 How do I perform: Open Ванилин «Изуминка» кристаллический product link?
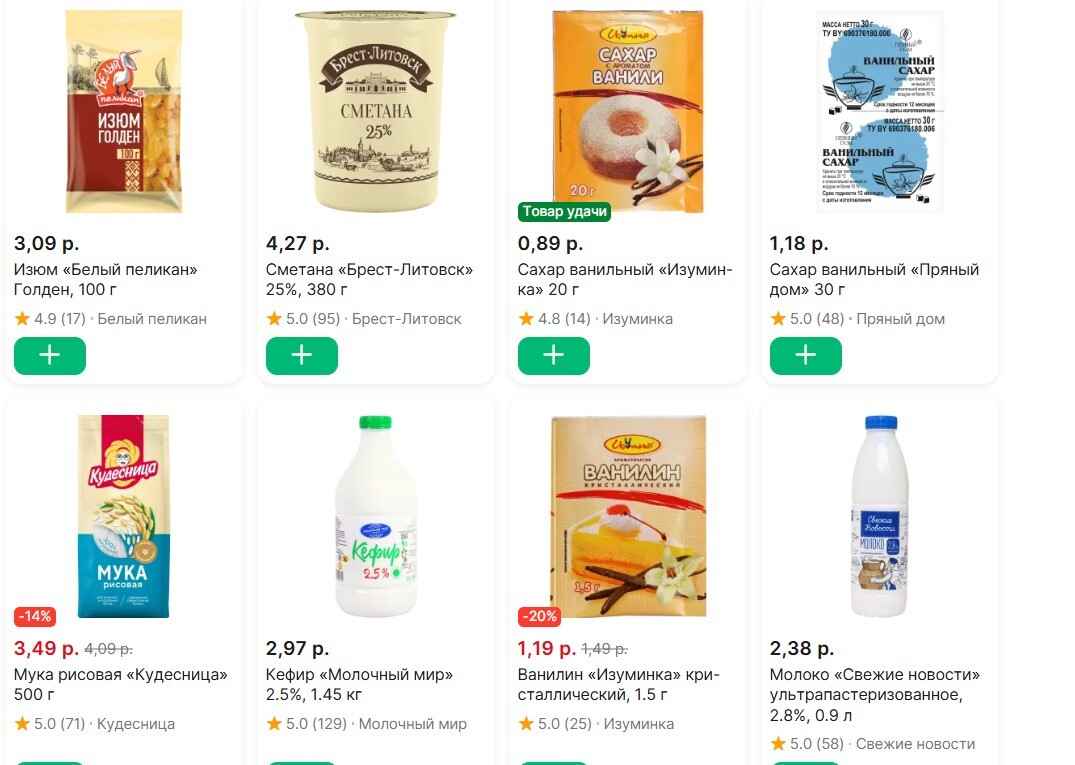[618, 684]
